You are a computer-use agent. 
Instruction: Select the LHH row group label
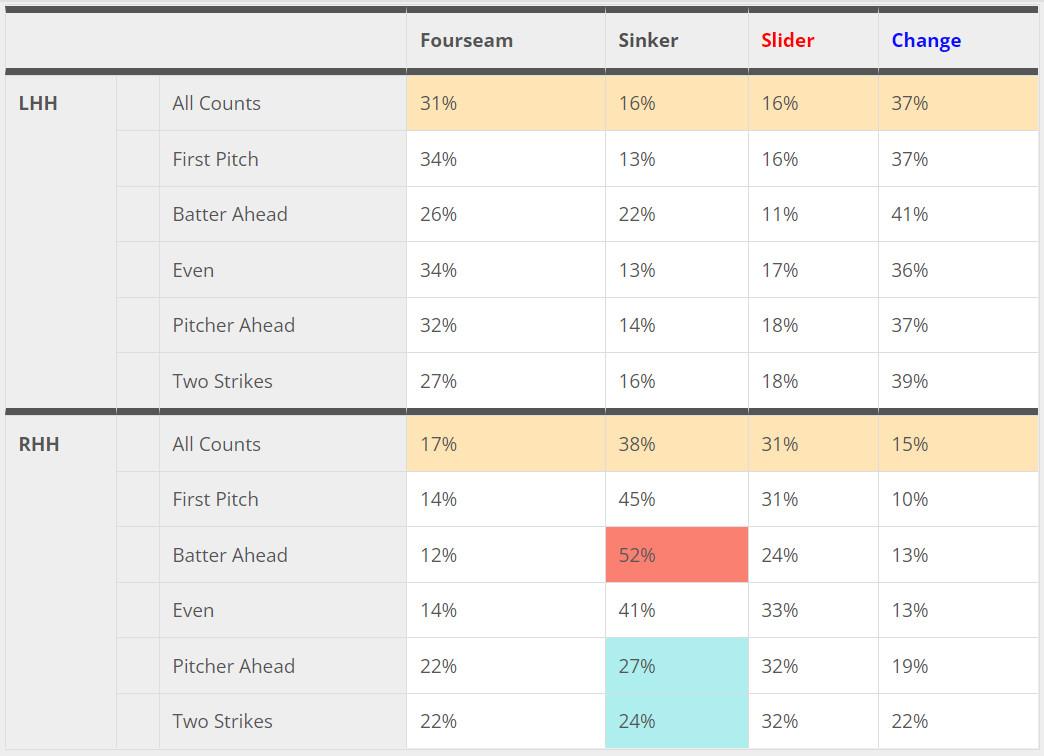(38, 104)
